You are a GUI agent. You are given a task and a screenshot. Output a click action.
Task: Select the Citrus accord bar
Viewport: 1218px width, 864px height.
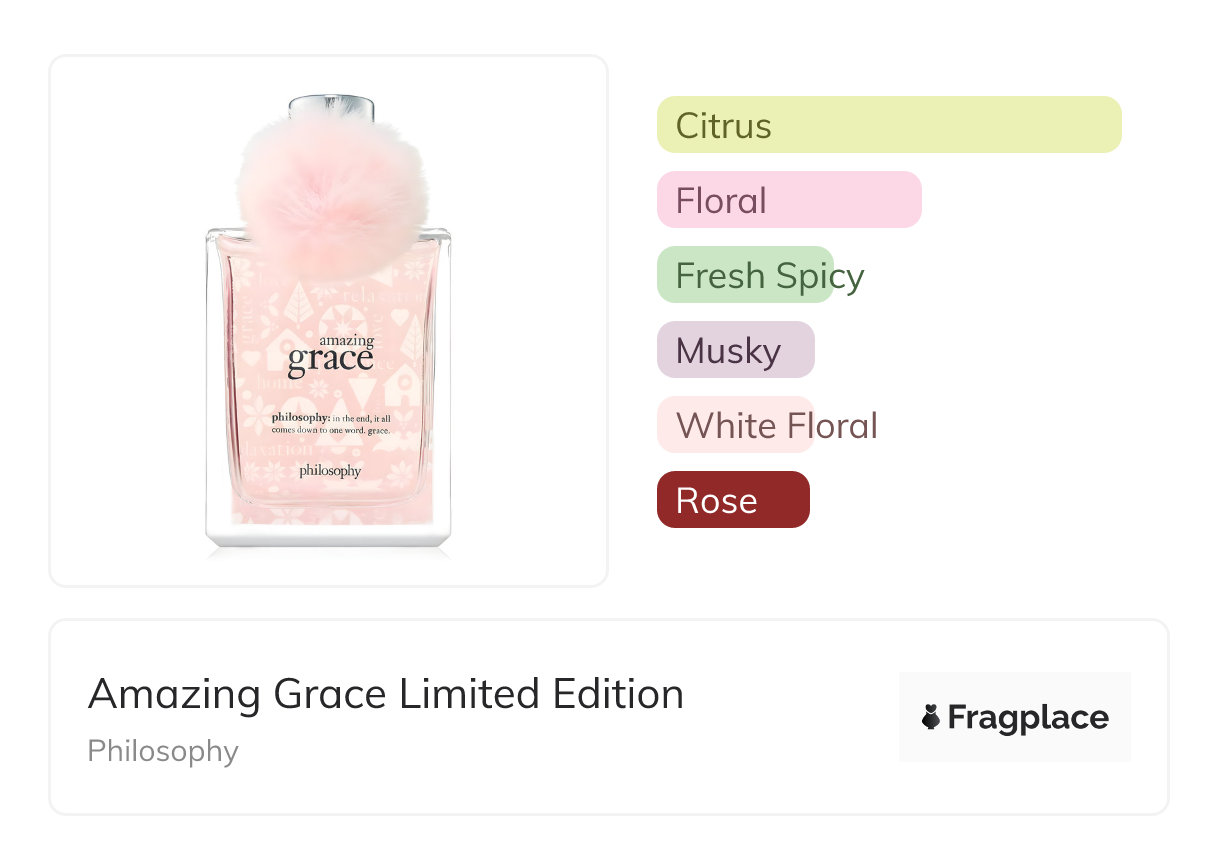(x=888, y=125)
